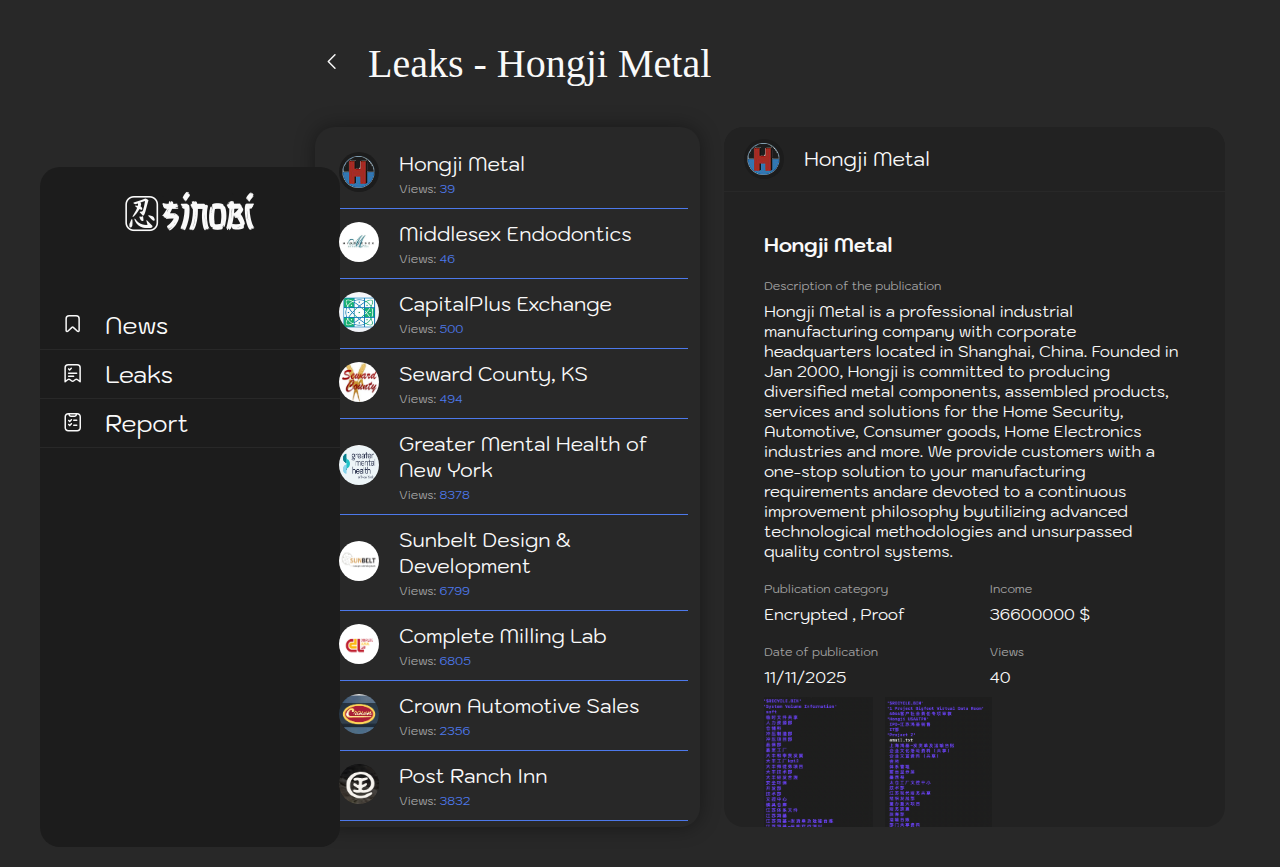Click the Greater Mental Health logo icon
The width and height of the screenshot is (1280, 867).
coord(359,465)
